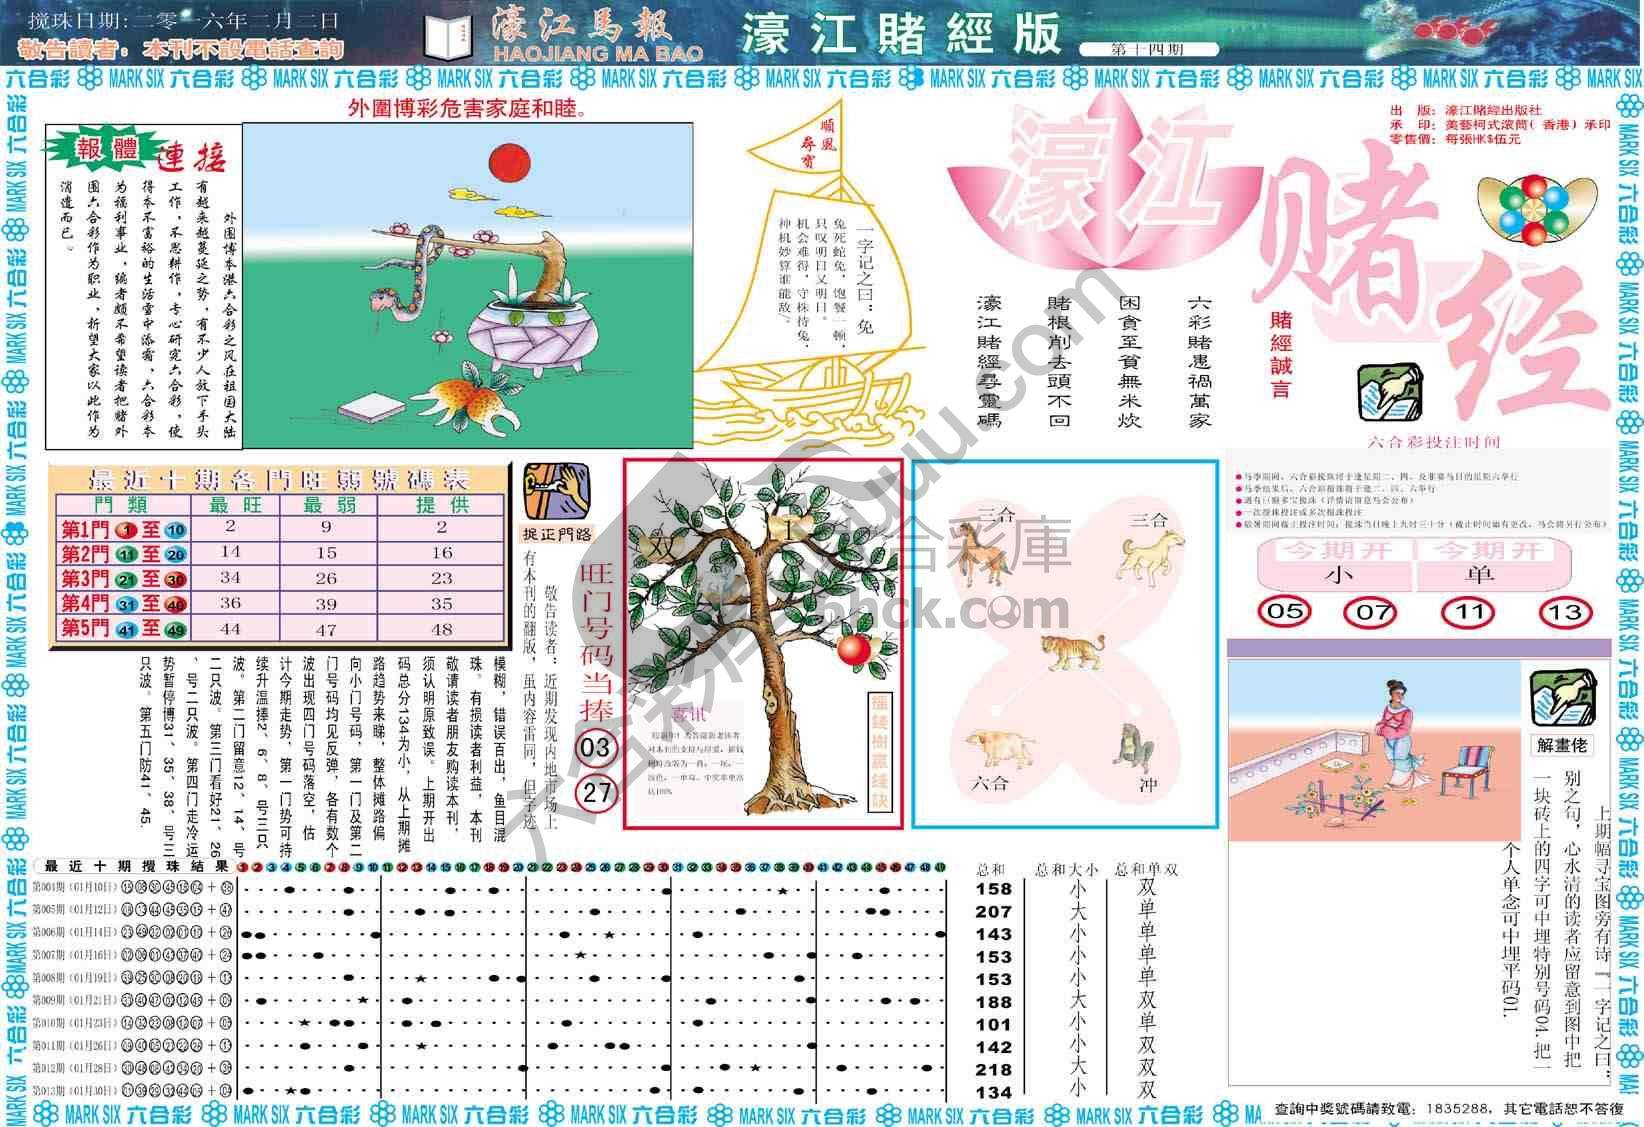Click the writing hand icon above 解畫佬
The height and width of the screenshot is (1127, 1644).
[1563, 697]
